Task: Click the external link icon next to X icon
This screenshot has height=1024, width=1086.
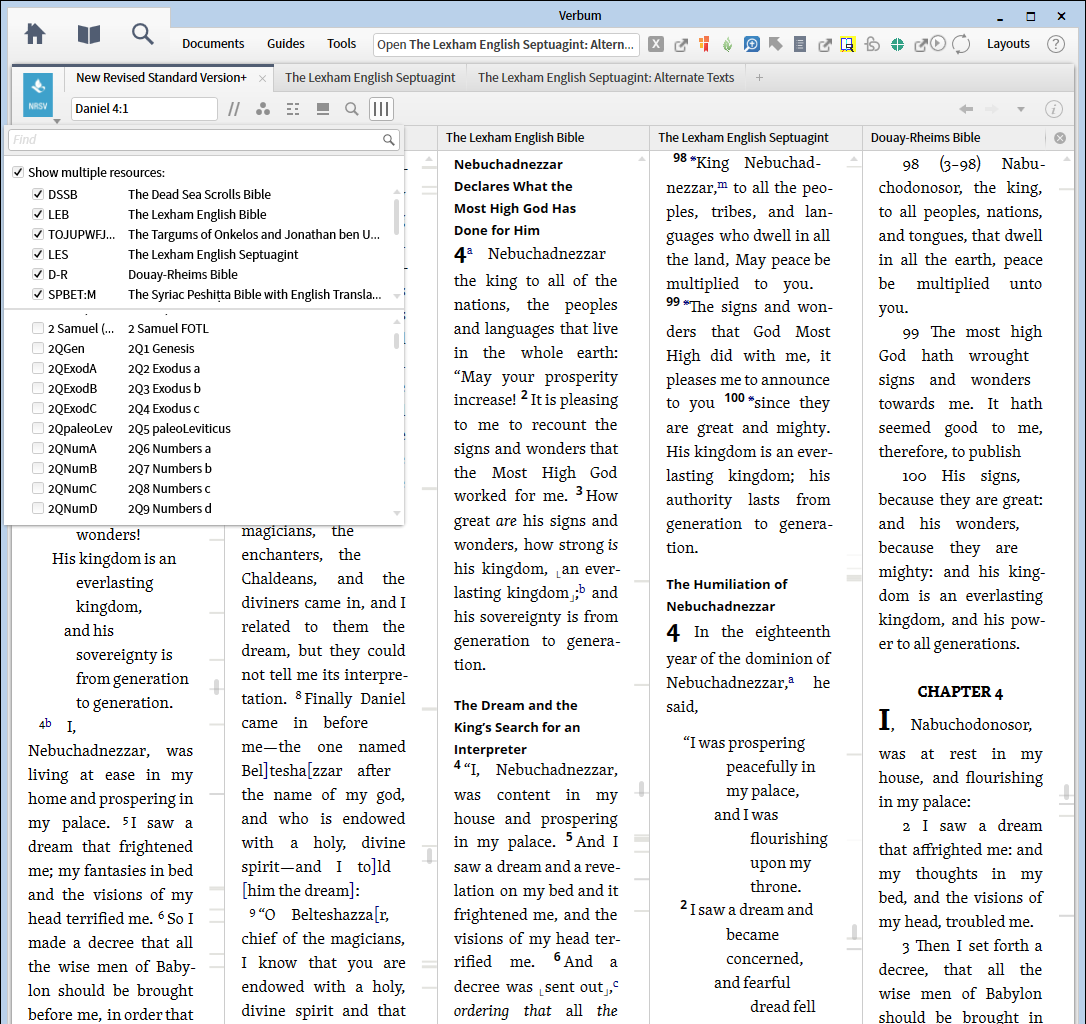Action: click(681, 45)
